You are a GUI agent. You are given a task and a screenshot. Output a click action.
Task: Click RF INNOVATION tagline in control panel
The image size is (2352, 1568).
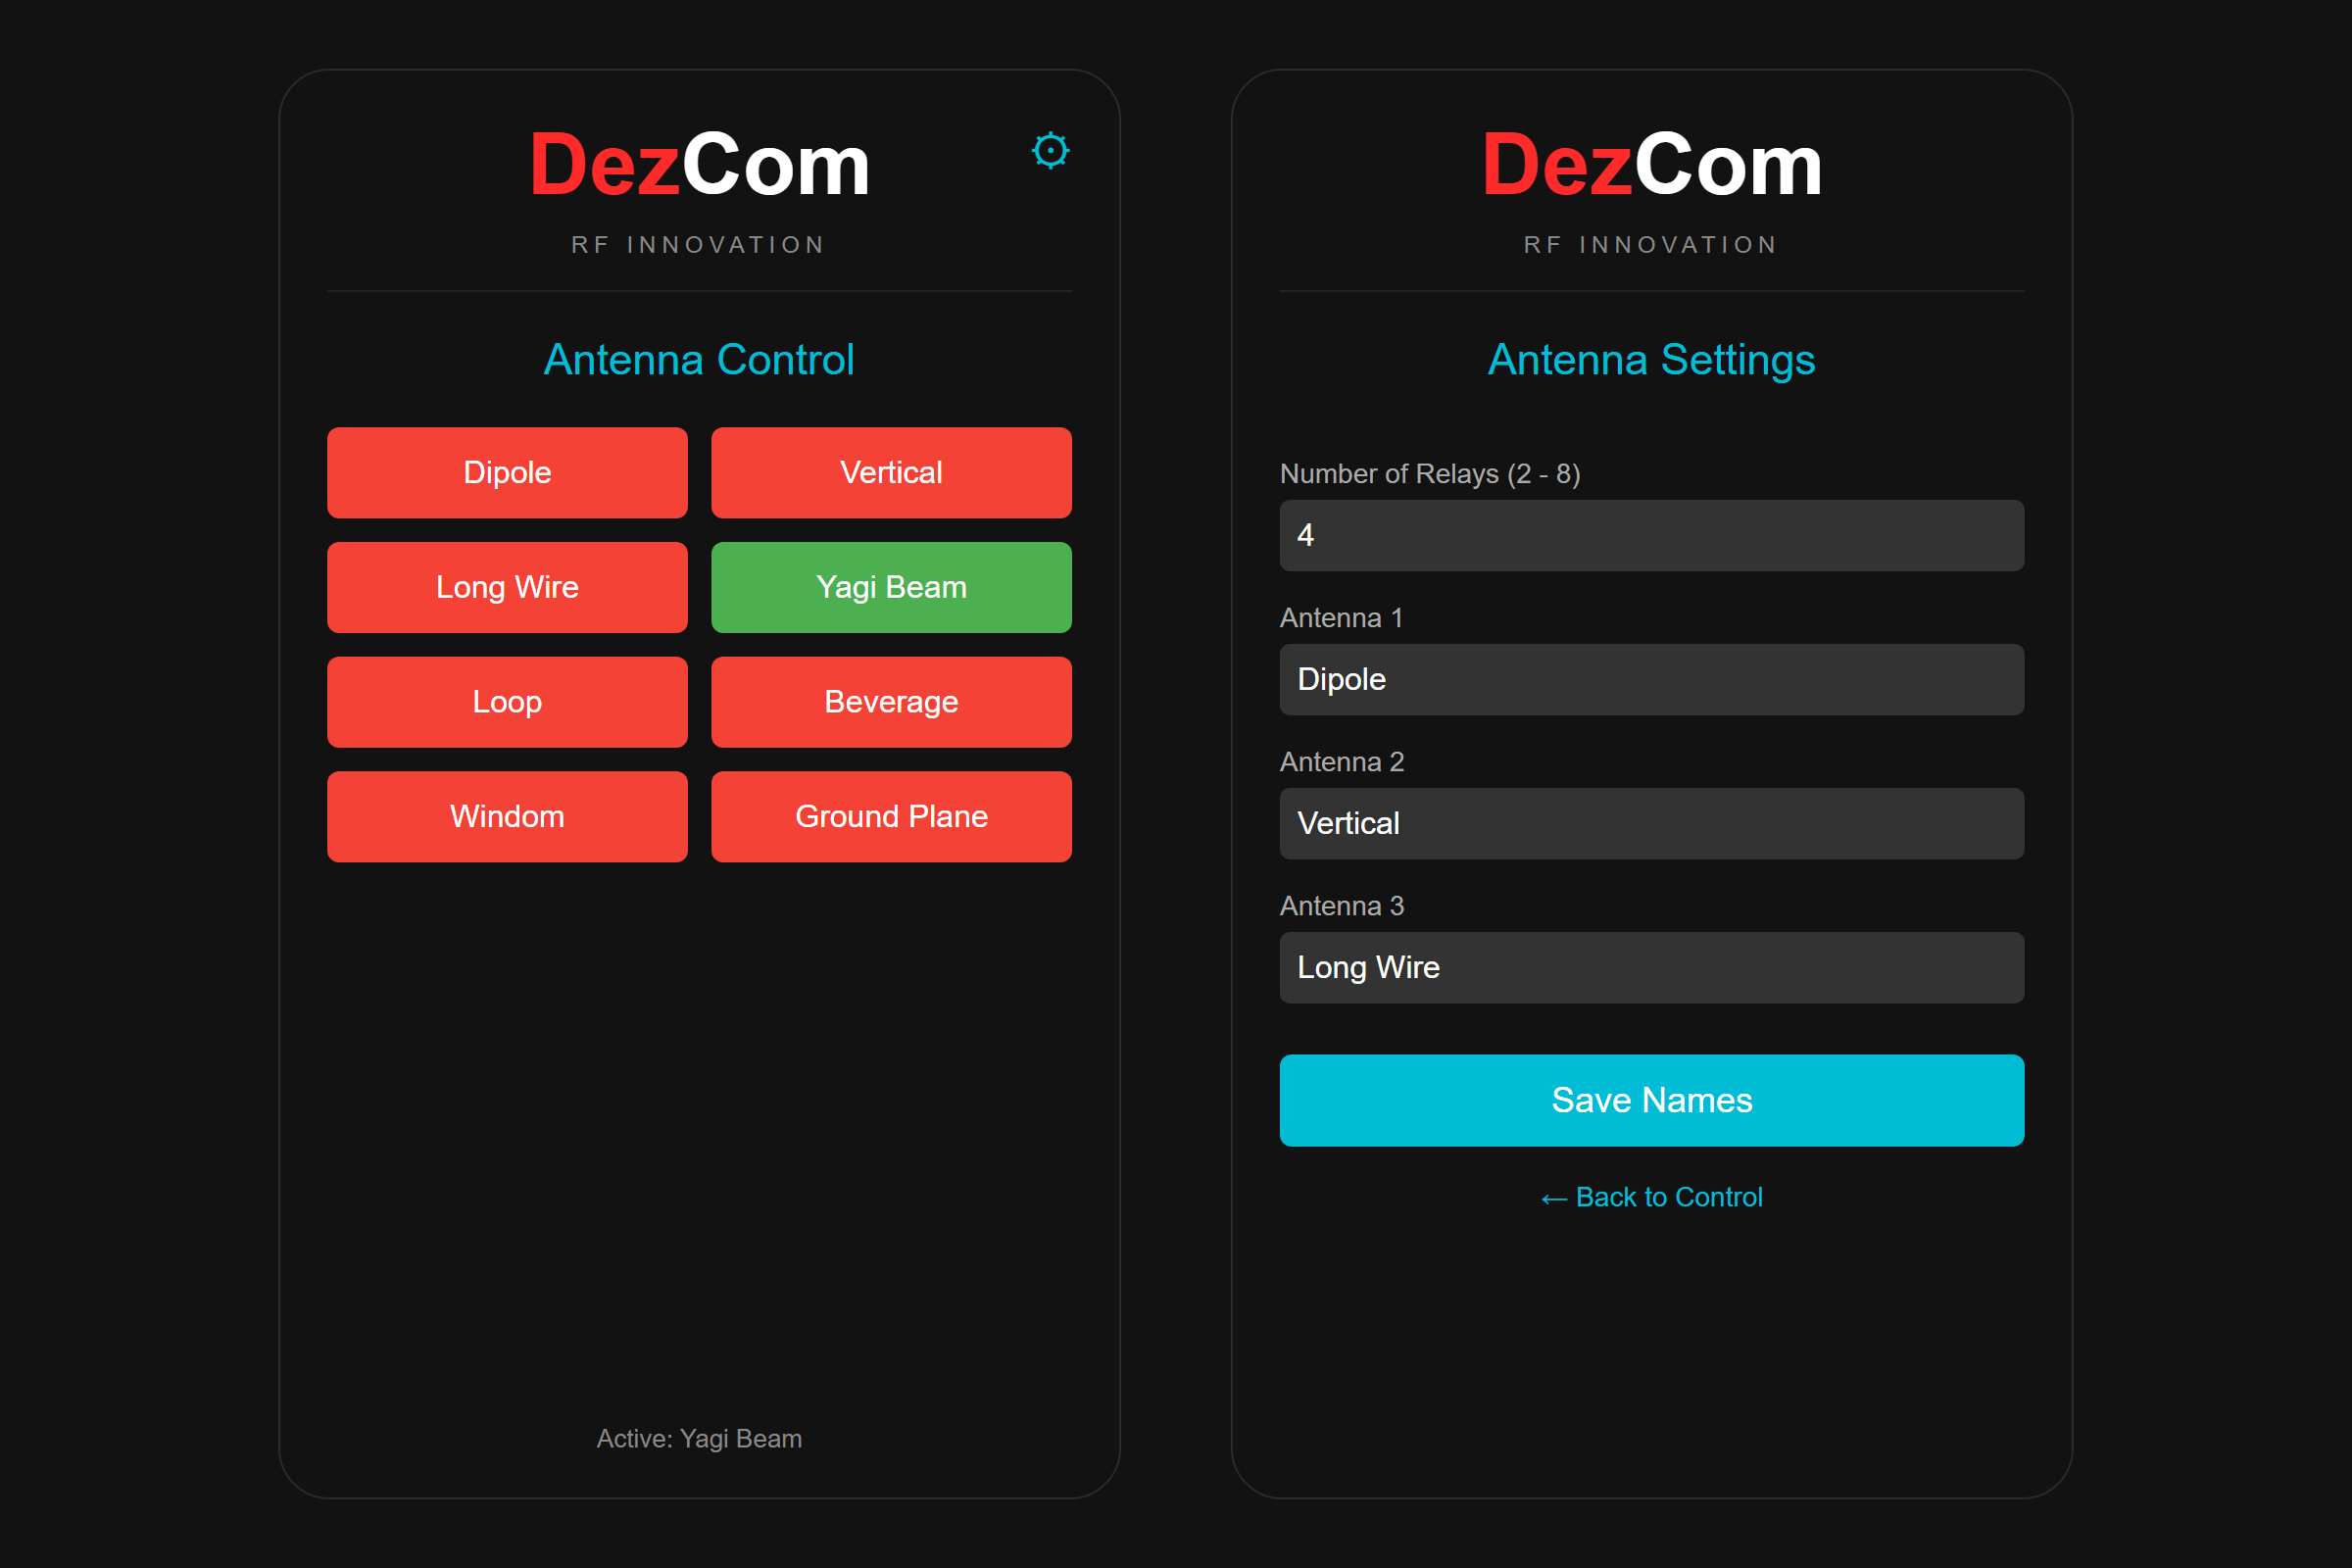point(699,245)
